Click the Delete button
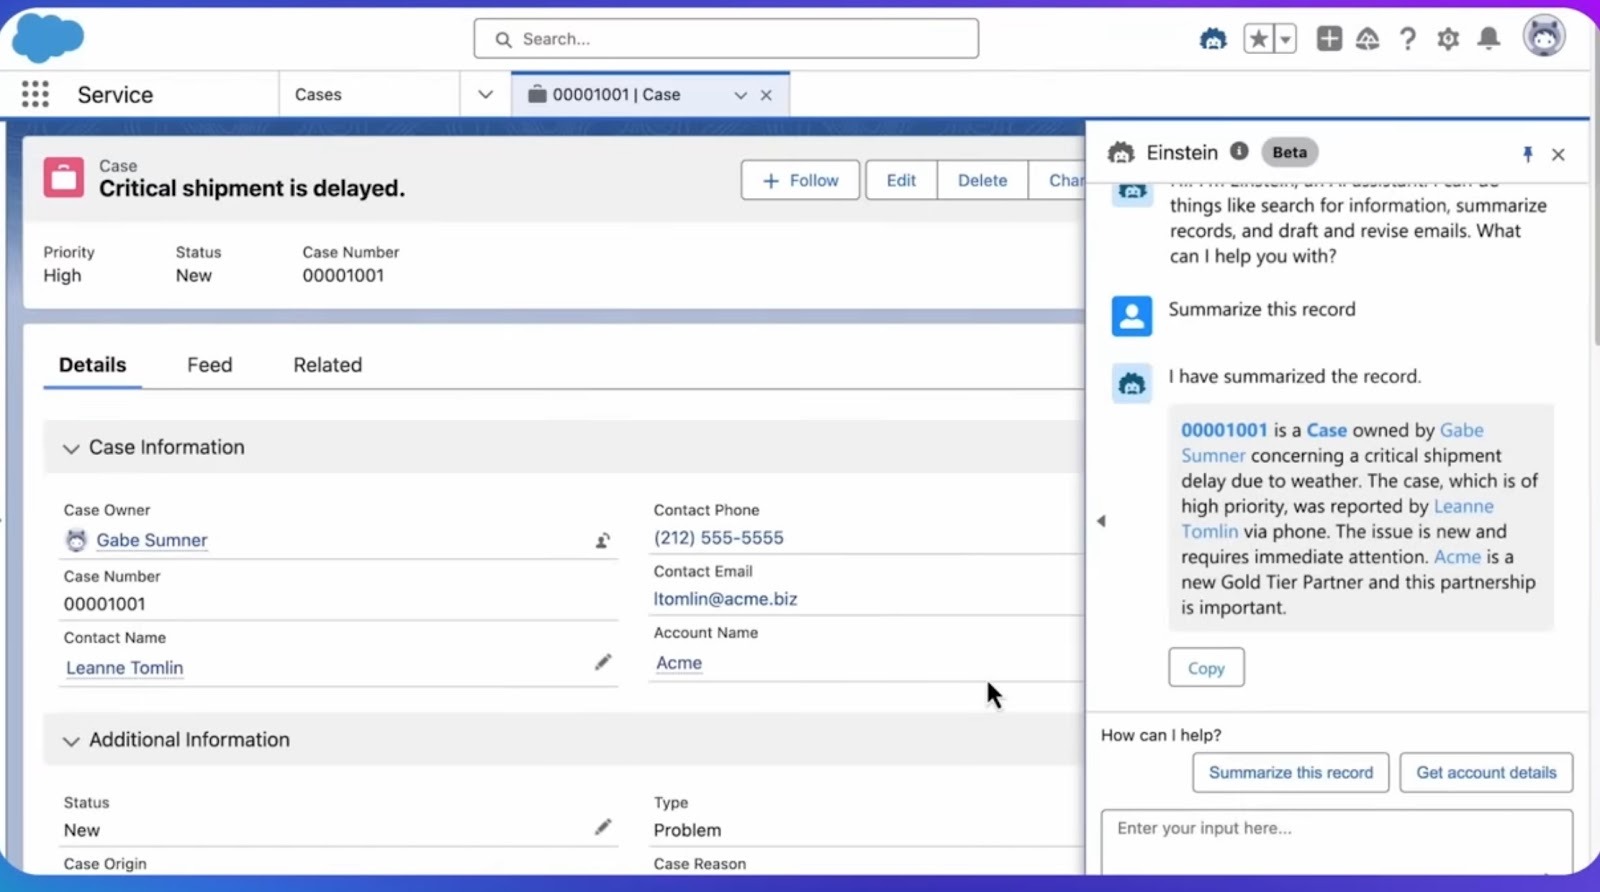The width and height of the screenshot is (1600, 892). (x=982, y=180)
